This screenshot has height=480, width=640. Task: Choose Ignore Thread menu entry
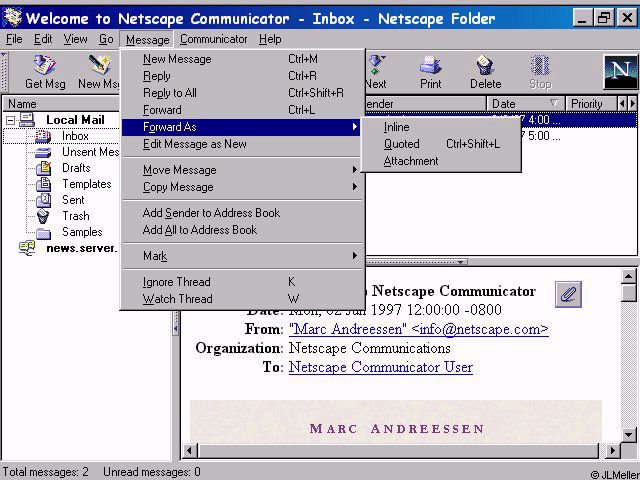[241, 282]
